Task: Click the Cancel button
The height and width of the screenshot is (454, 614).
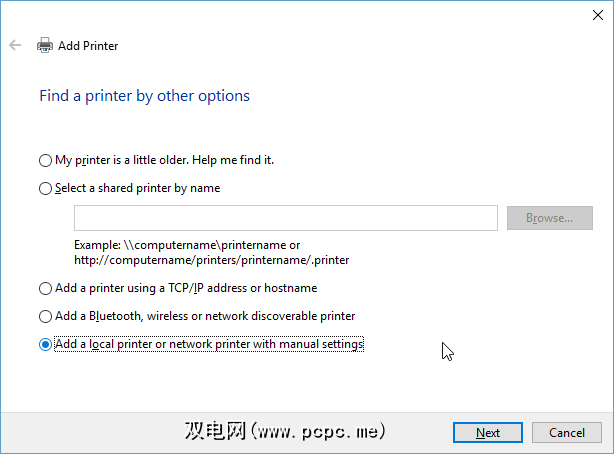Action: click(566, 433)
